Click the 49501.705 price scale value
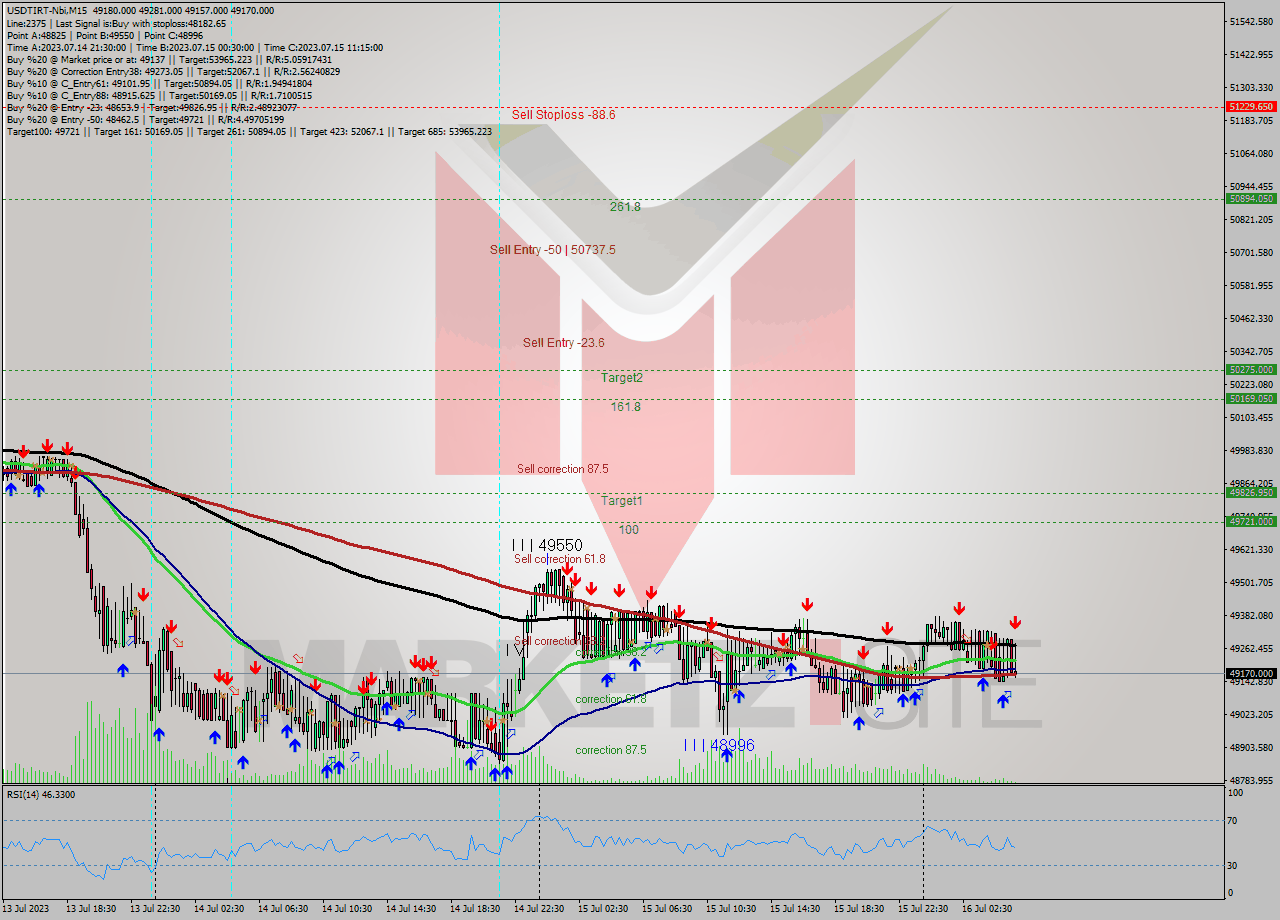Image resolution: width=1280 pixels, height=920 pixels. tap(1251, 582)
